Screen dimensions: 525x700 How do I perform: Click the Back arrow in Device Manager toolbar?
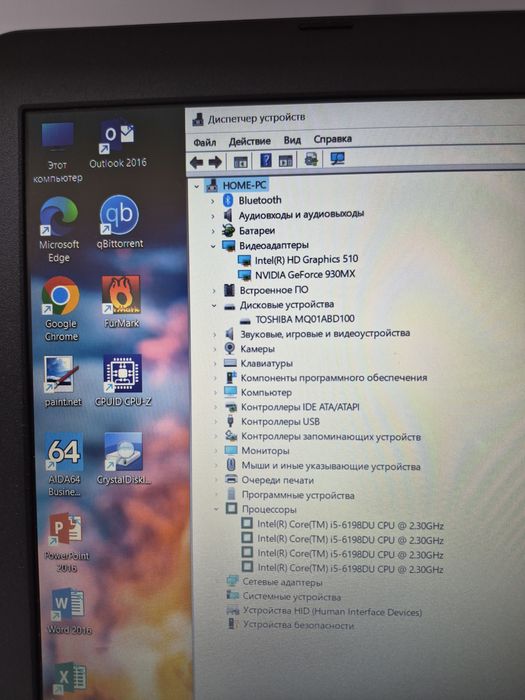pos(196,162)
